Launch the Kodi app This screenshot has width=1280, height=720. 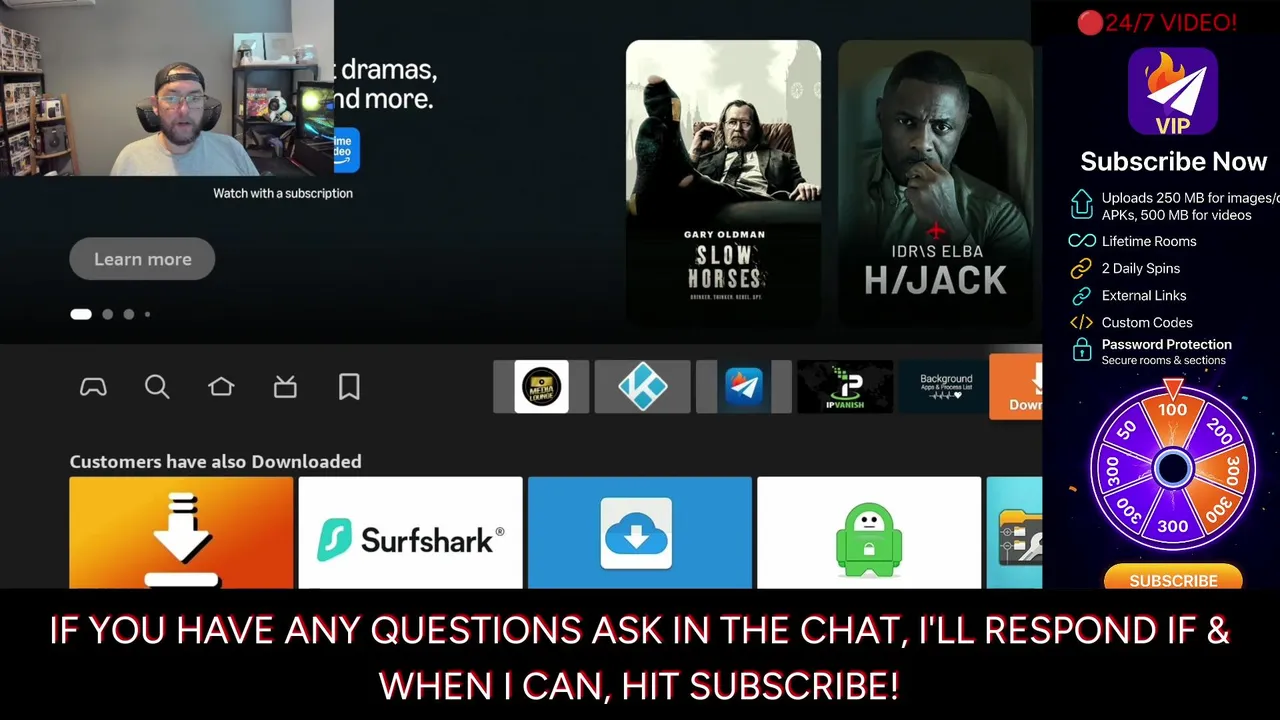[643, 387]
